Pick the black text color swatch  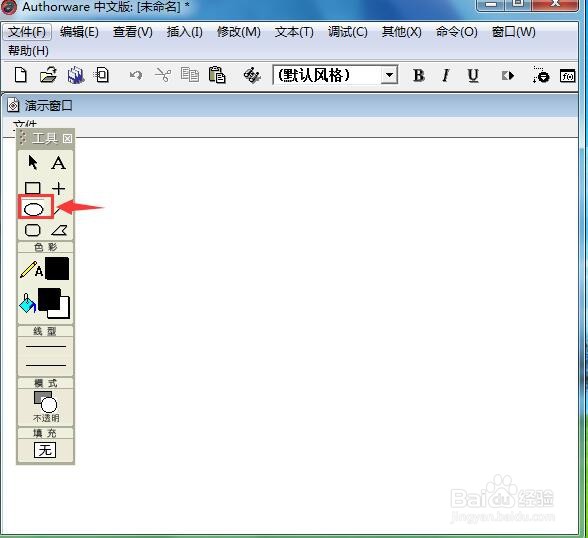point(57,268)
